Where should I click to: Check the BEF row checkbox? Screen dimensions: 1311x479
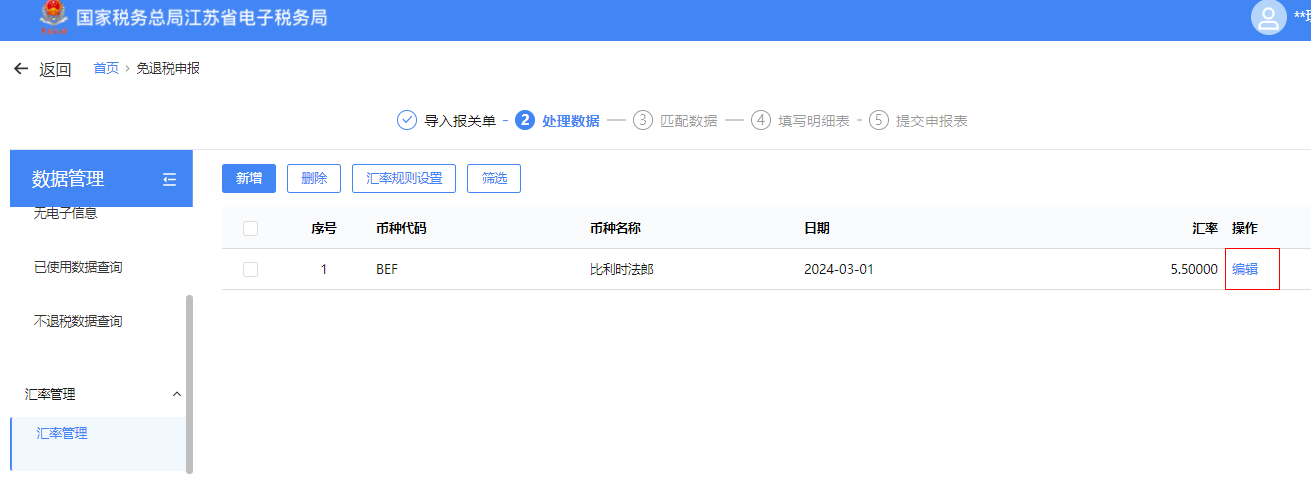tap(250, 269)
